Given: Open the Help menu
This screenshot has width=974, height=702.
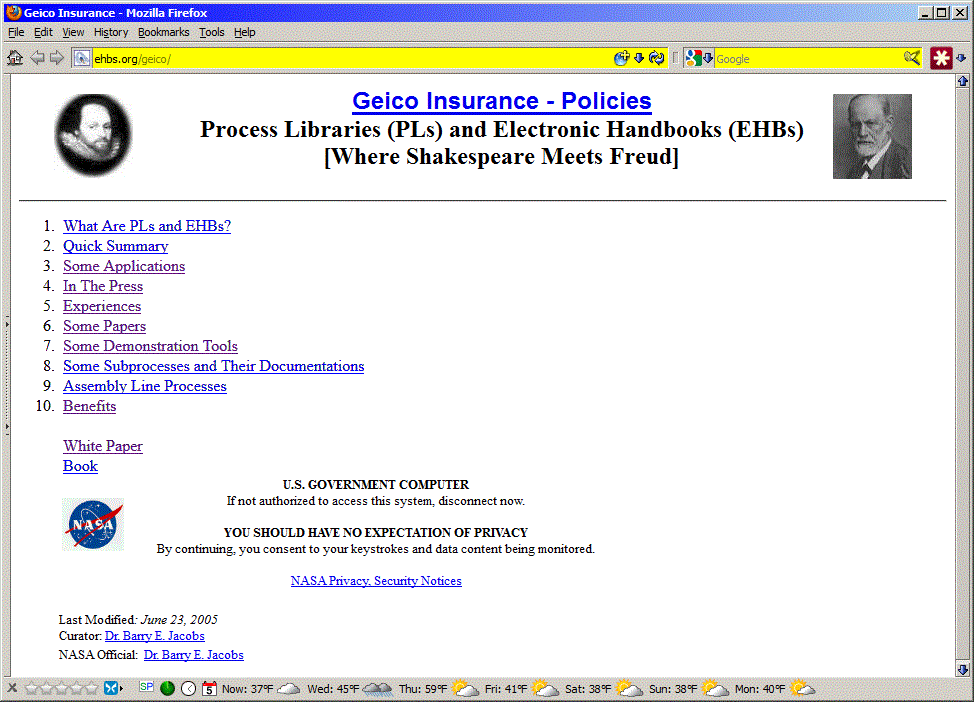Looking at the screenshot, I should 244,32.
